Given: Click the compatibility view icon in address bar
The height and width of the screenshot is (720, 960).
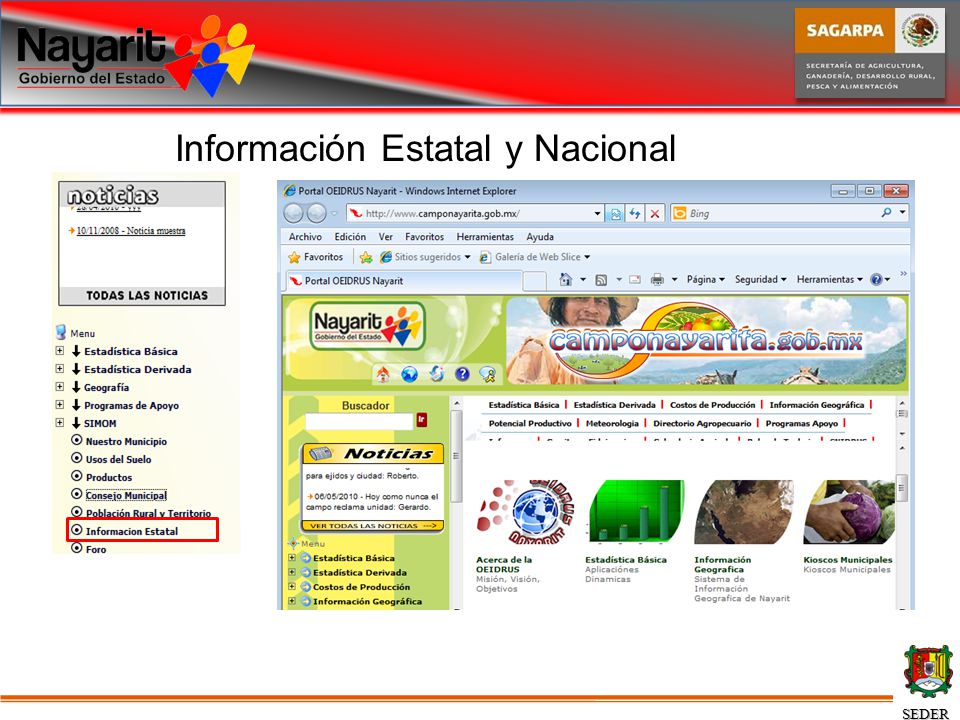Looking at the screenshot, I should click(x=615, y=214).
